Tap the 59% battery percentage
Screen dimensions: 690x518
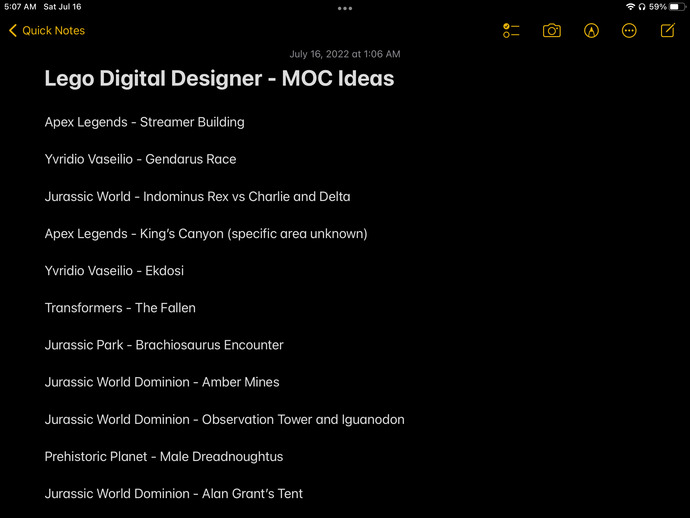pos(657,7)
